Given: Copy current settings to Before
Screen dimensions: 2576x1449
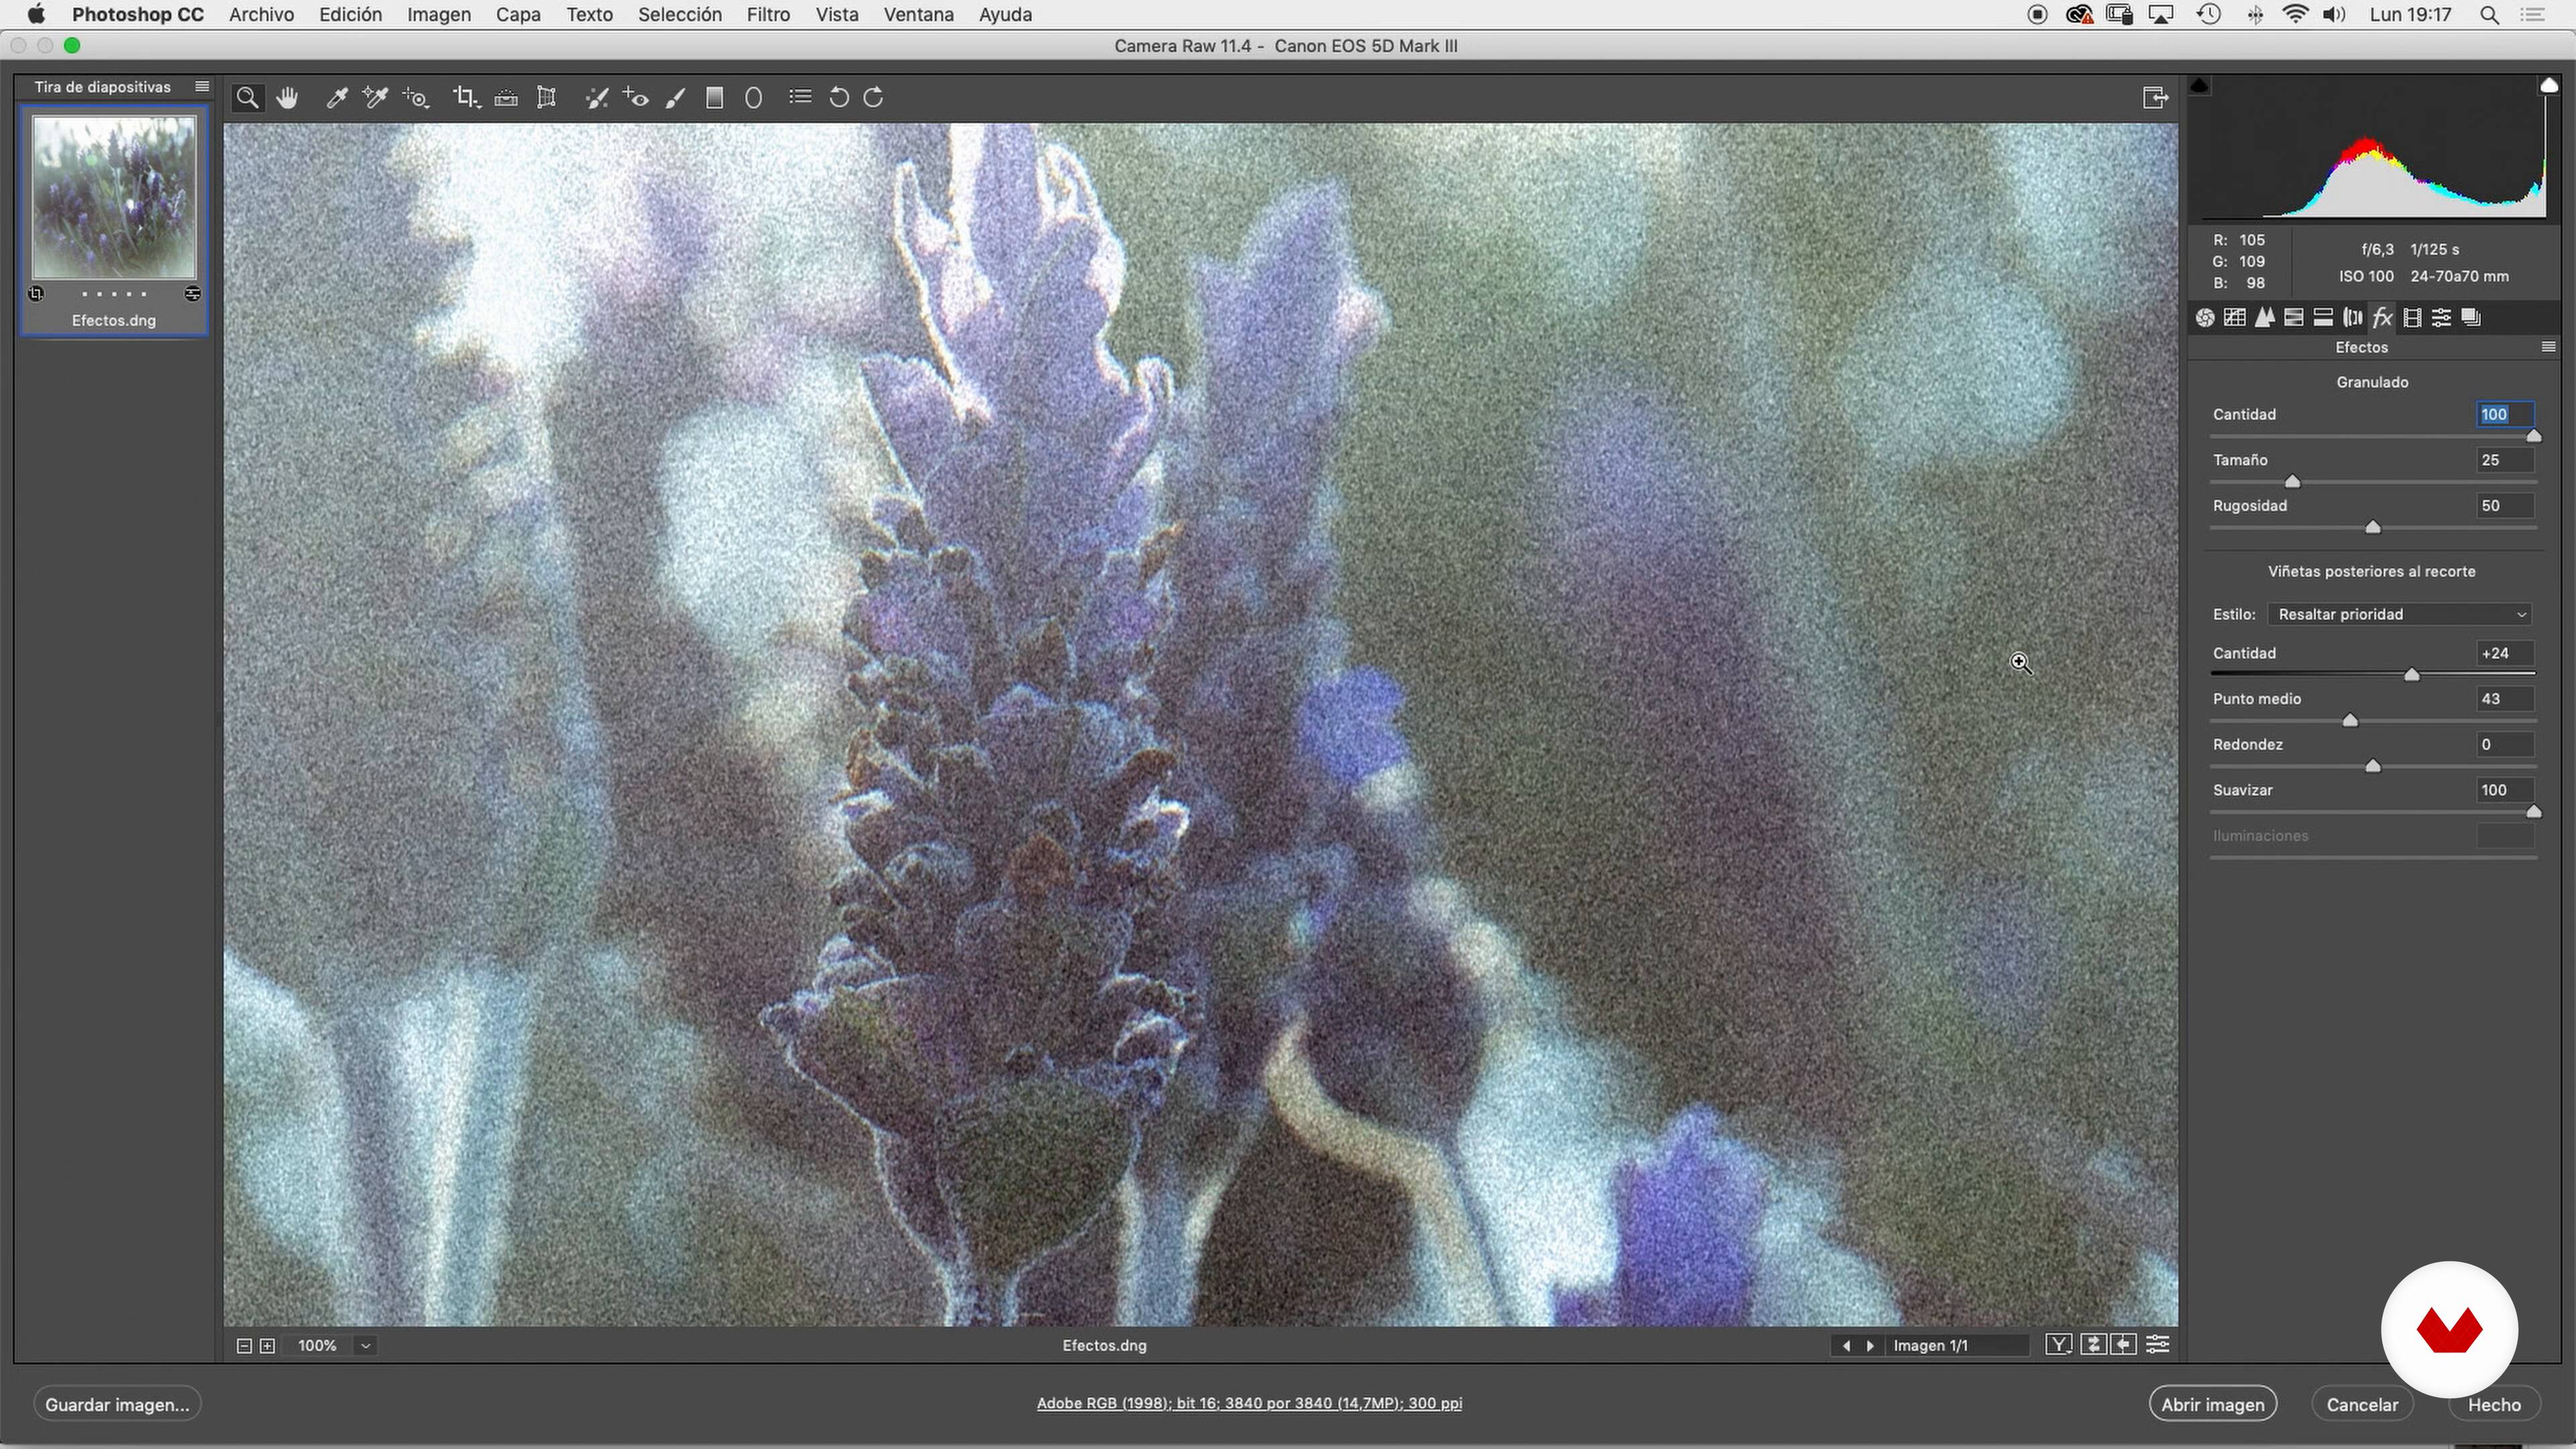Looking at the screenshot, I should [x=2124, y=1345].
